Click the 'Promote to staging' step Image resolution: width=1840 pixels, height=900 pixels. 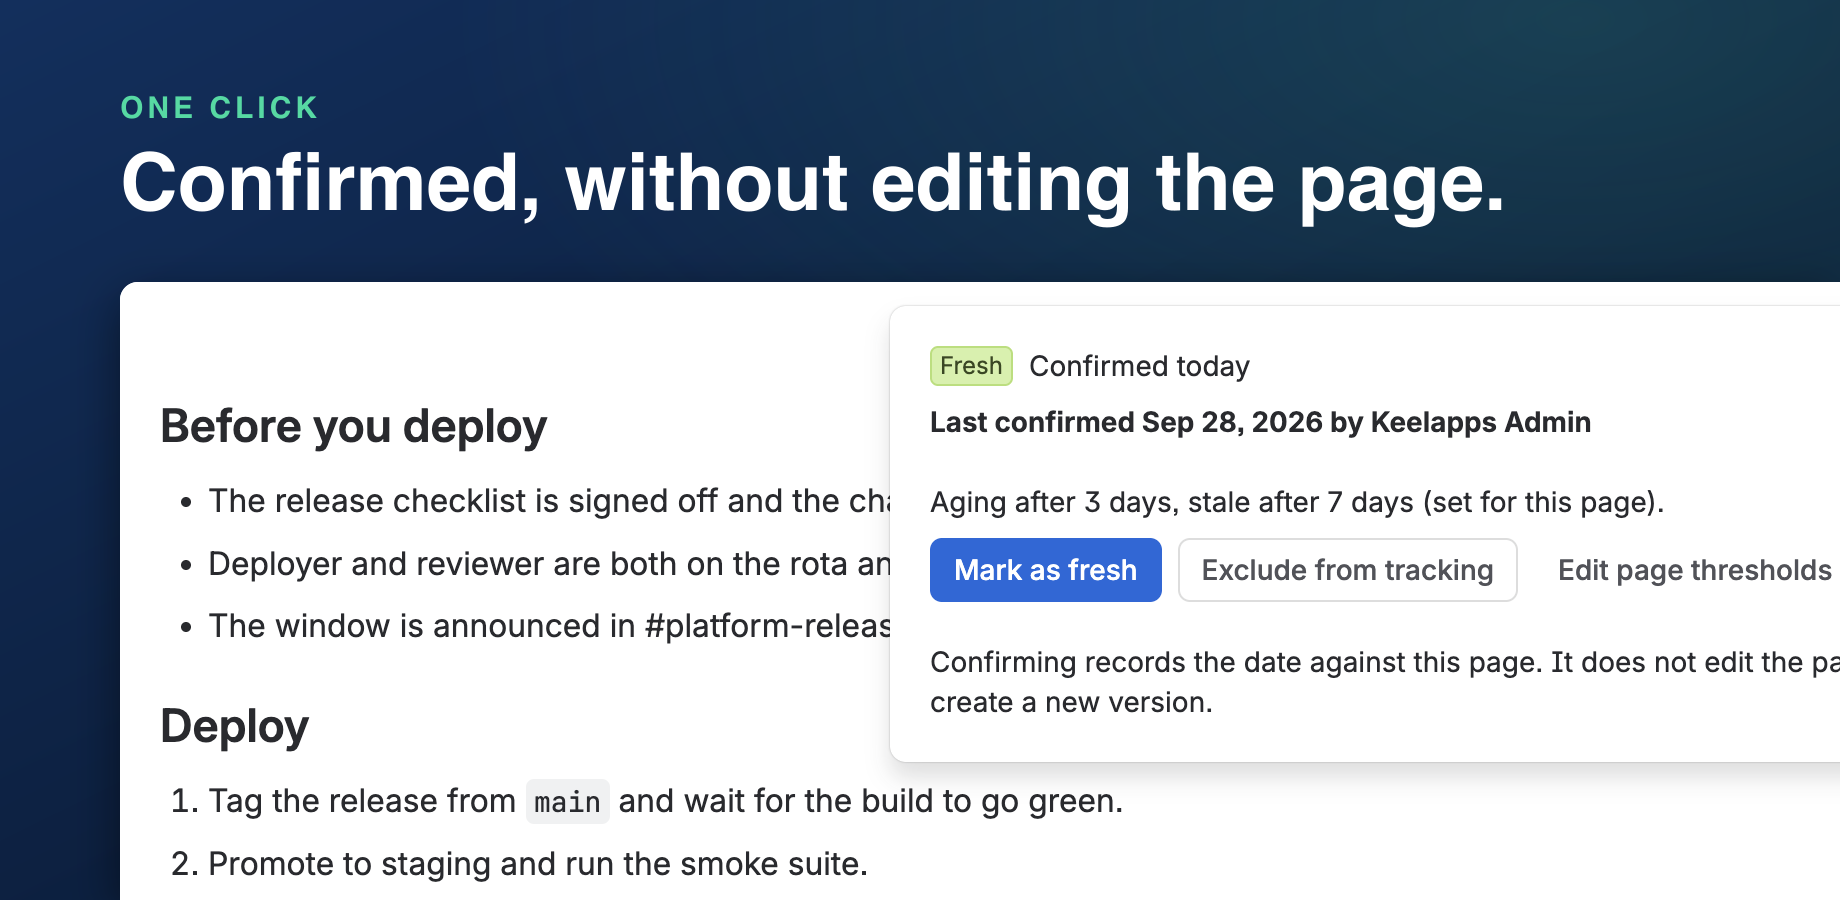point(538,864)
